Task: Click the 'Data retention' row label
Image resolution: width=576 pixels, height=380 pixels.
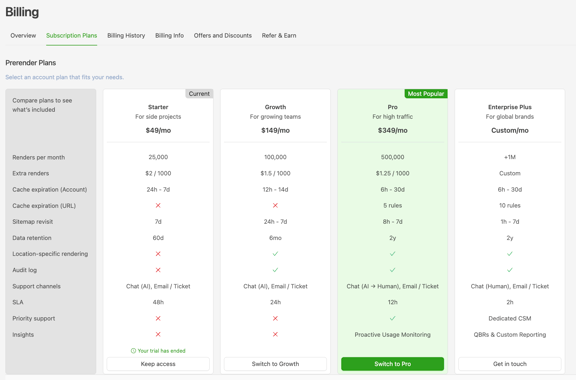Action: coord(32,238)
